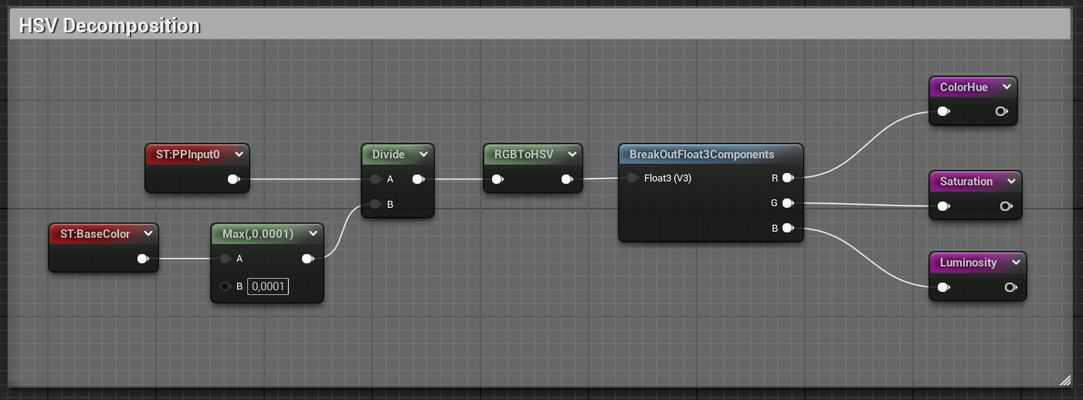
Task: Click the Max node B value field
Action: pyautogui.click(x=268, y=287)
